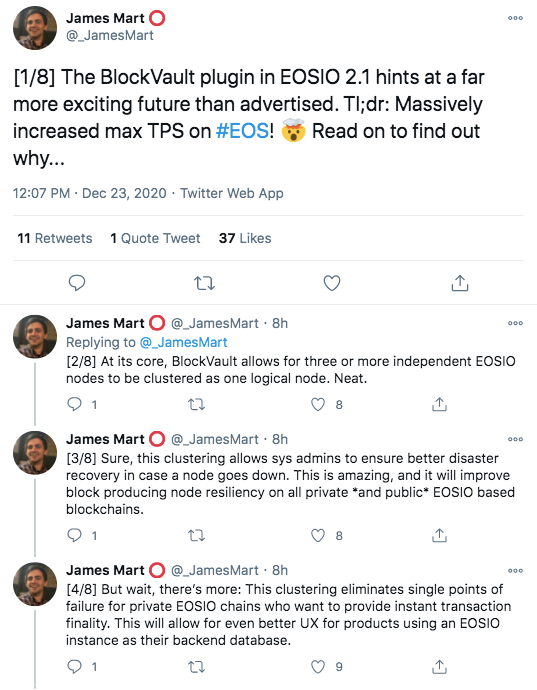Retweet the main BlockVault tweet
The image size is (537, 690).
204,283
